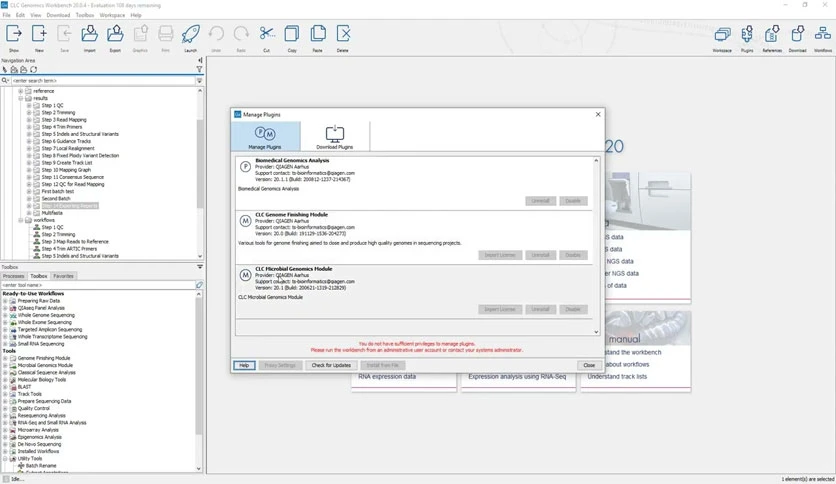
Task: Collapse the Utility Tools node
Action: pyautogui.click(x=5, y=458)
